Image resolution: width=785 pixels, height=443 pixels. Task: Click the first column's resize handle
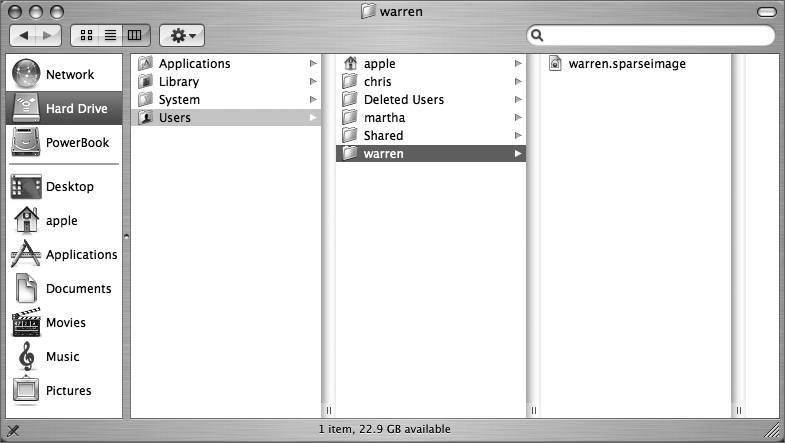click(x=328, y=410)
